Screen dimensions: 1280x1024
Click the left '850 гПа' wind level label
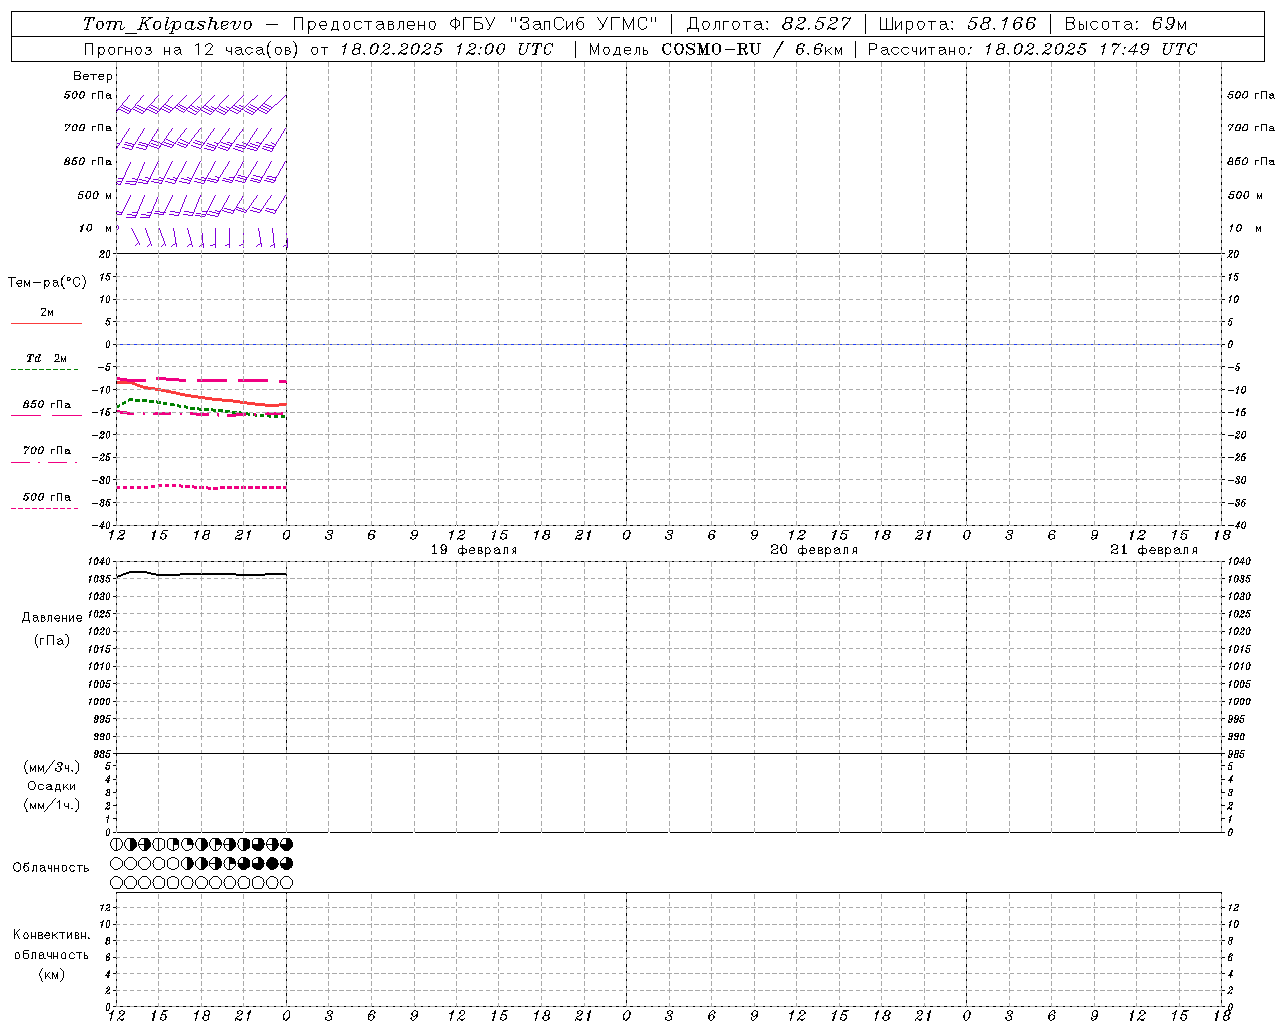pos(88,161)
